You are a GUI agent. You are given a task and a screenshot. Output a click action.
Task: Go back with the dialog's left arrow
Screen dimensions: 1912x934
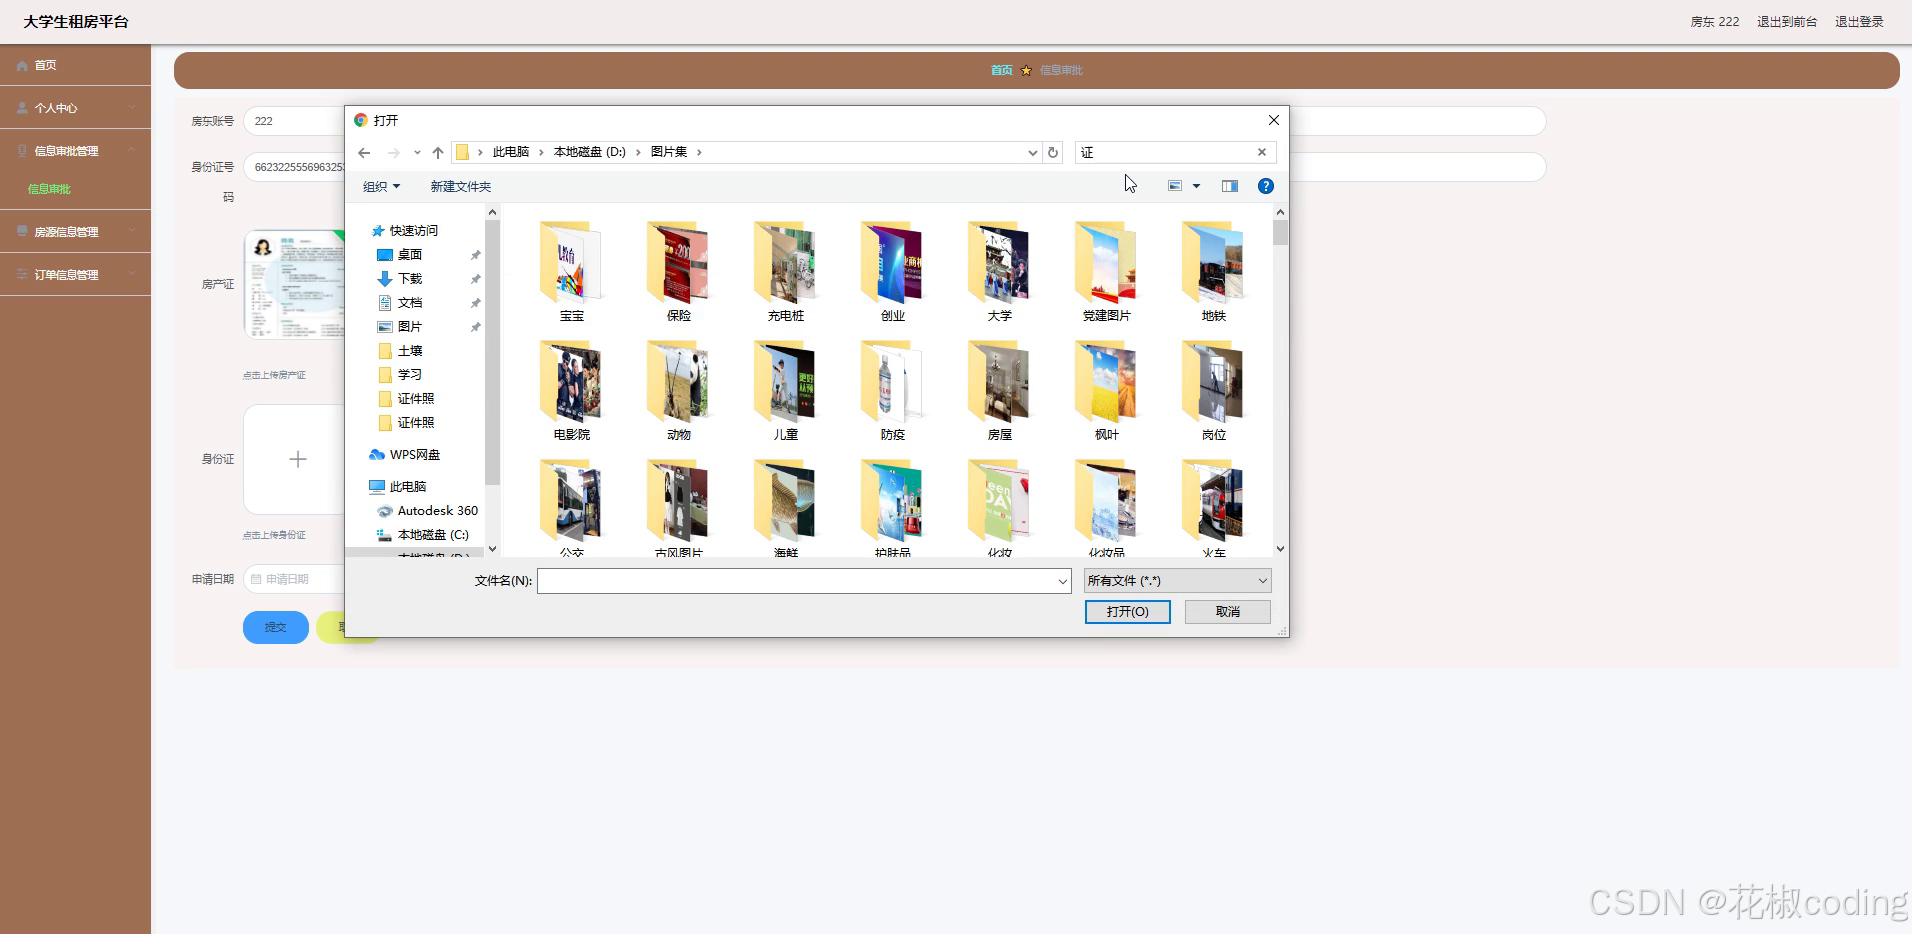pos(364,153)
